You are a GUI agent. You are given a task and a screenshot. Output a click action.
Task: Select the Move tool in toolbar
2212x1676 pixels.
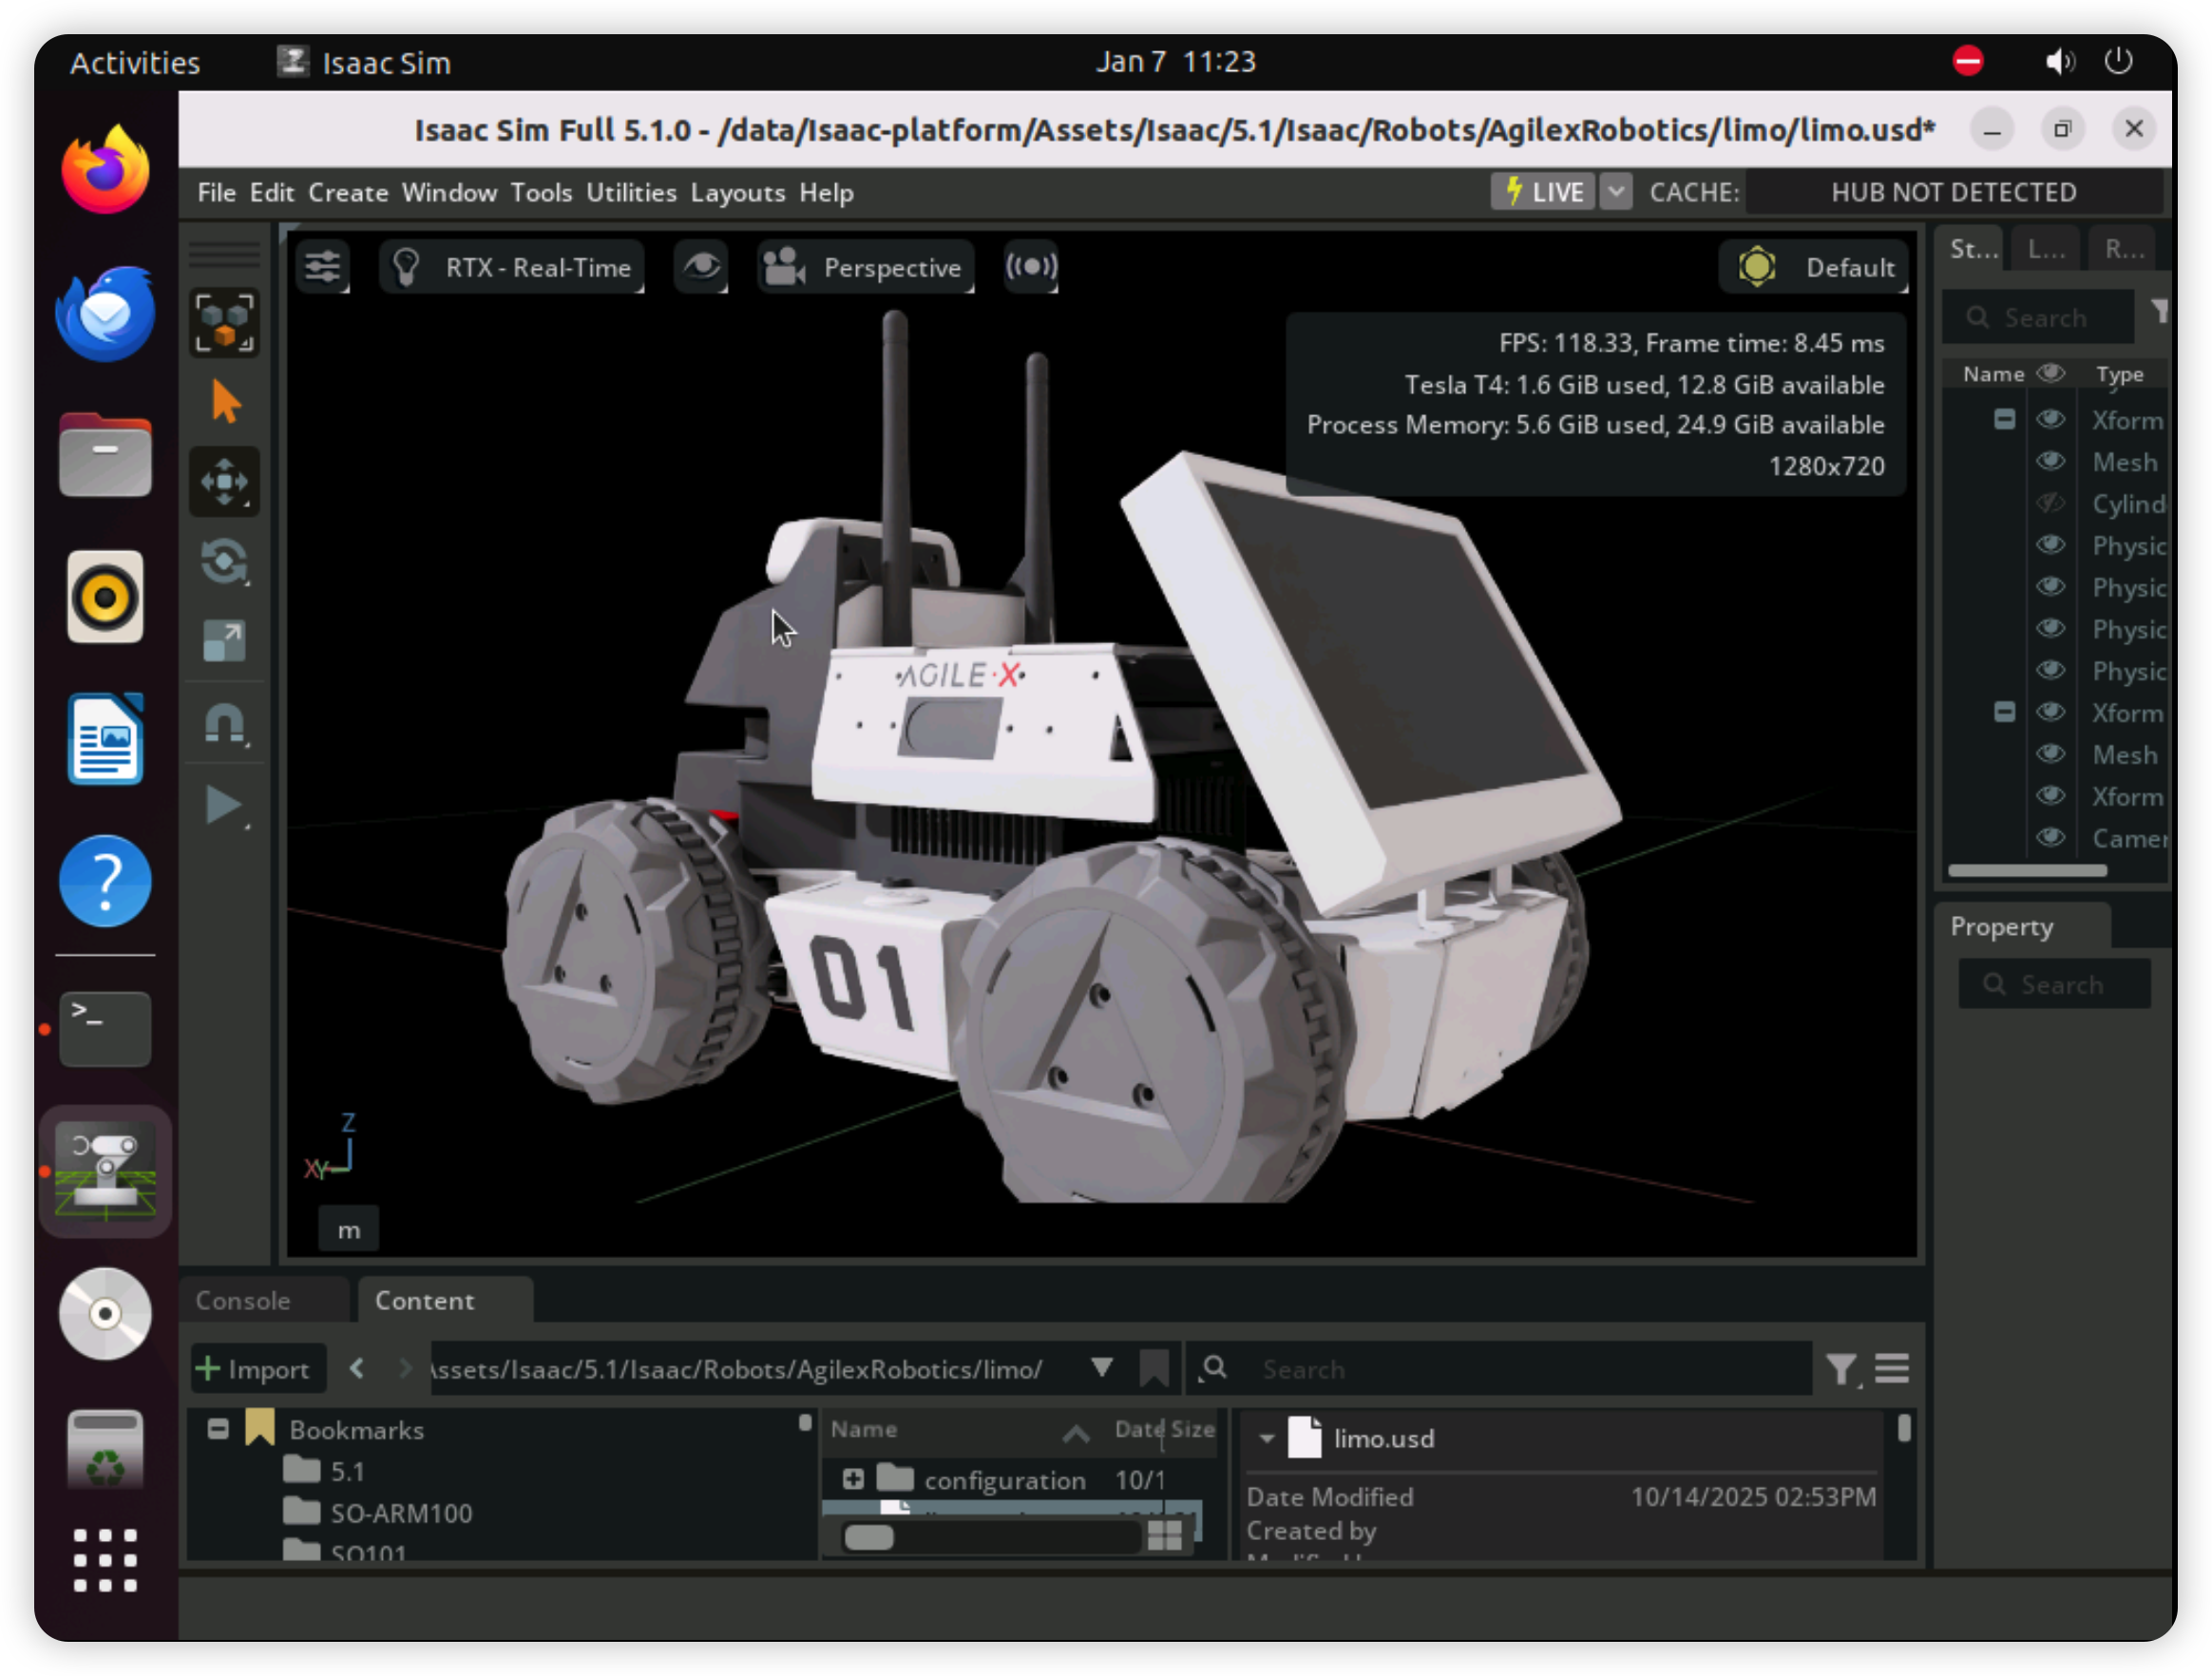point(224,482)
